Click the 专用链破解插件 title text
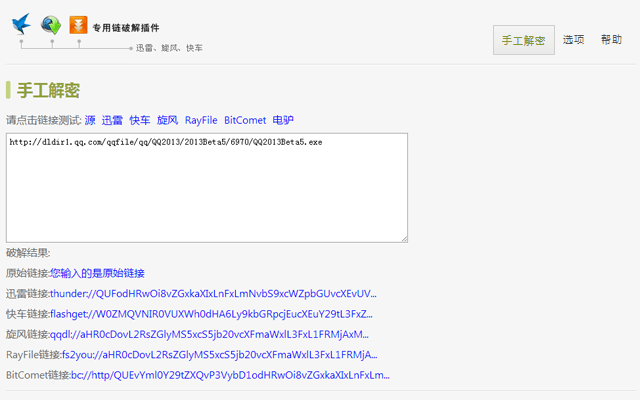This screenshot has height=400, width=640. click(126, 28)
